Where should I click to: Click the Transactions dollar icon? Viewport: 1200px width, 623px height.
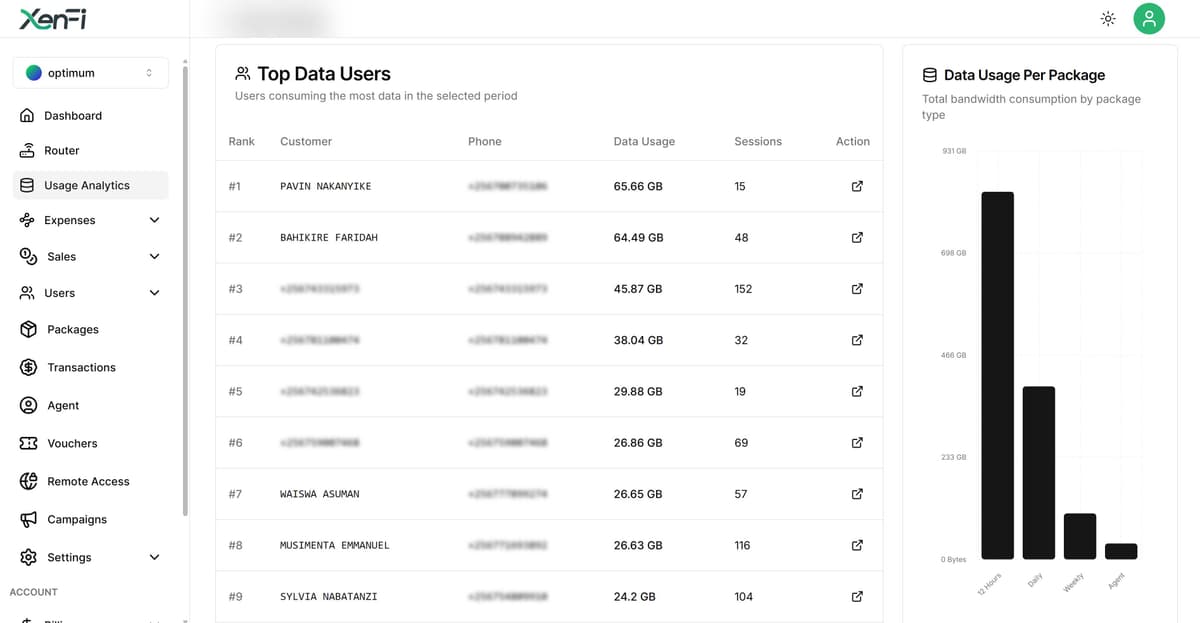(28, 368)
